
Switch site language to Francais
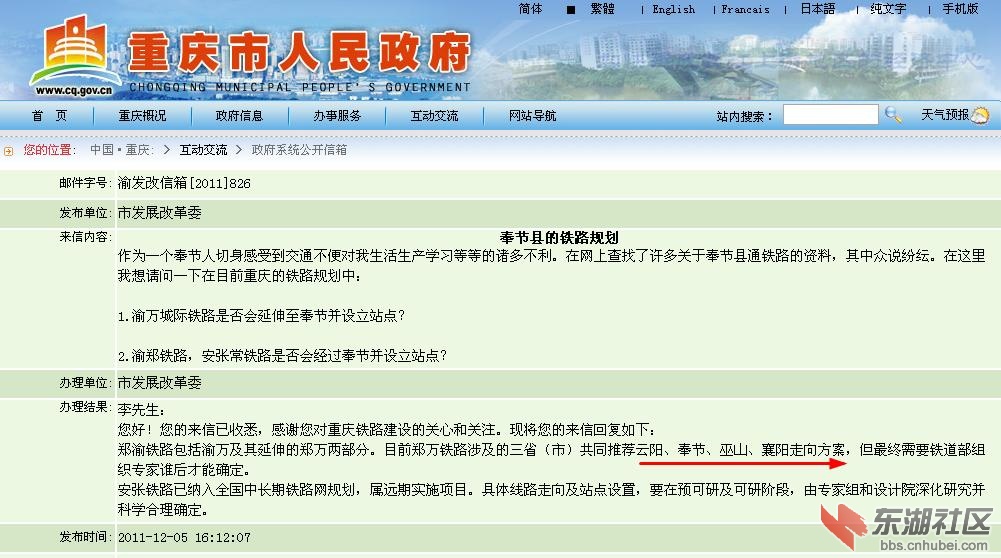745,10
